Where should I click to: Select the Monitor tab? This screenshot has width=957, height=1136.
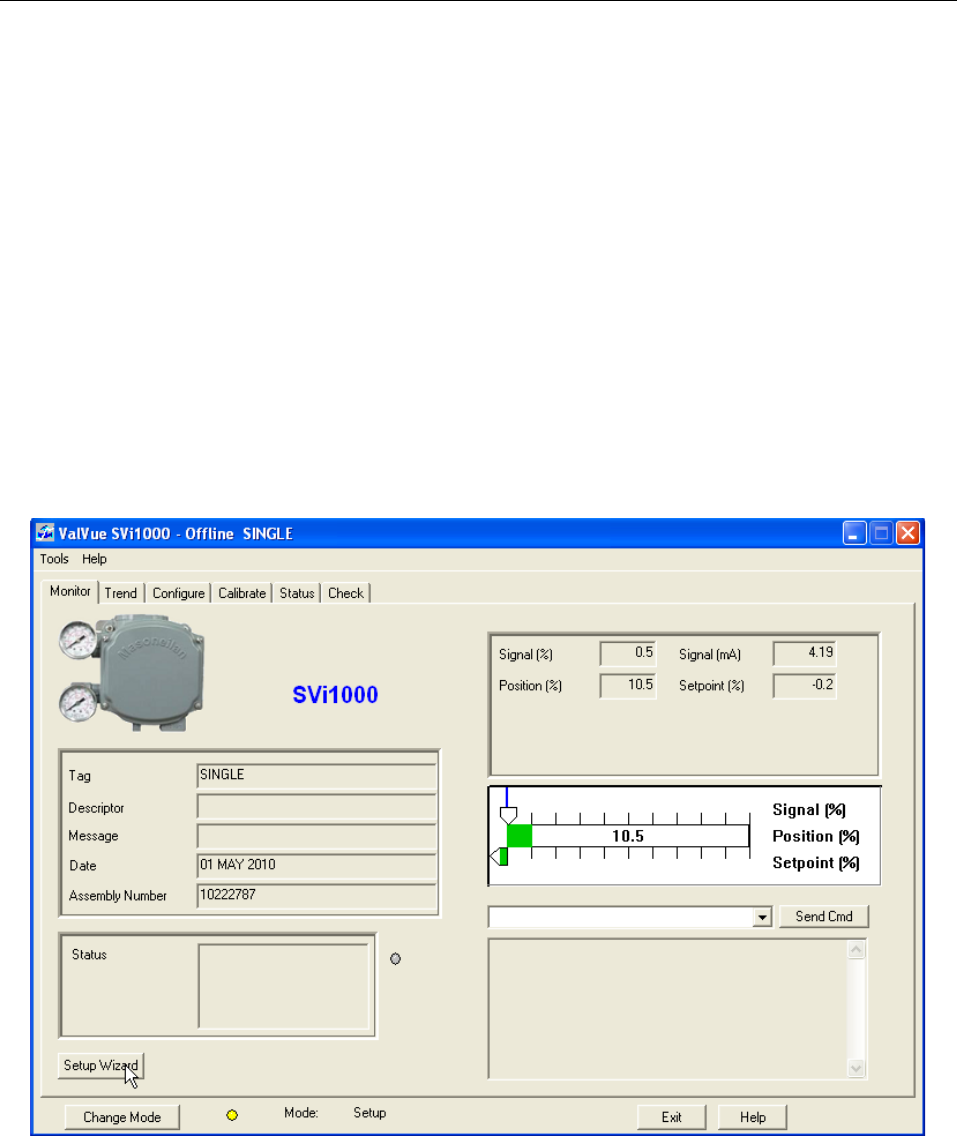pos(70,591)
